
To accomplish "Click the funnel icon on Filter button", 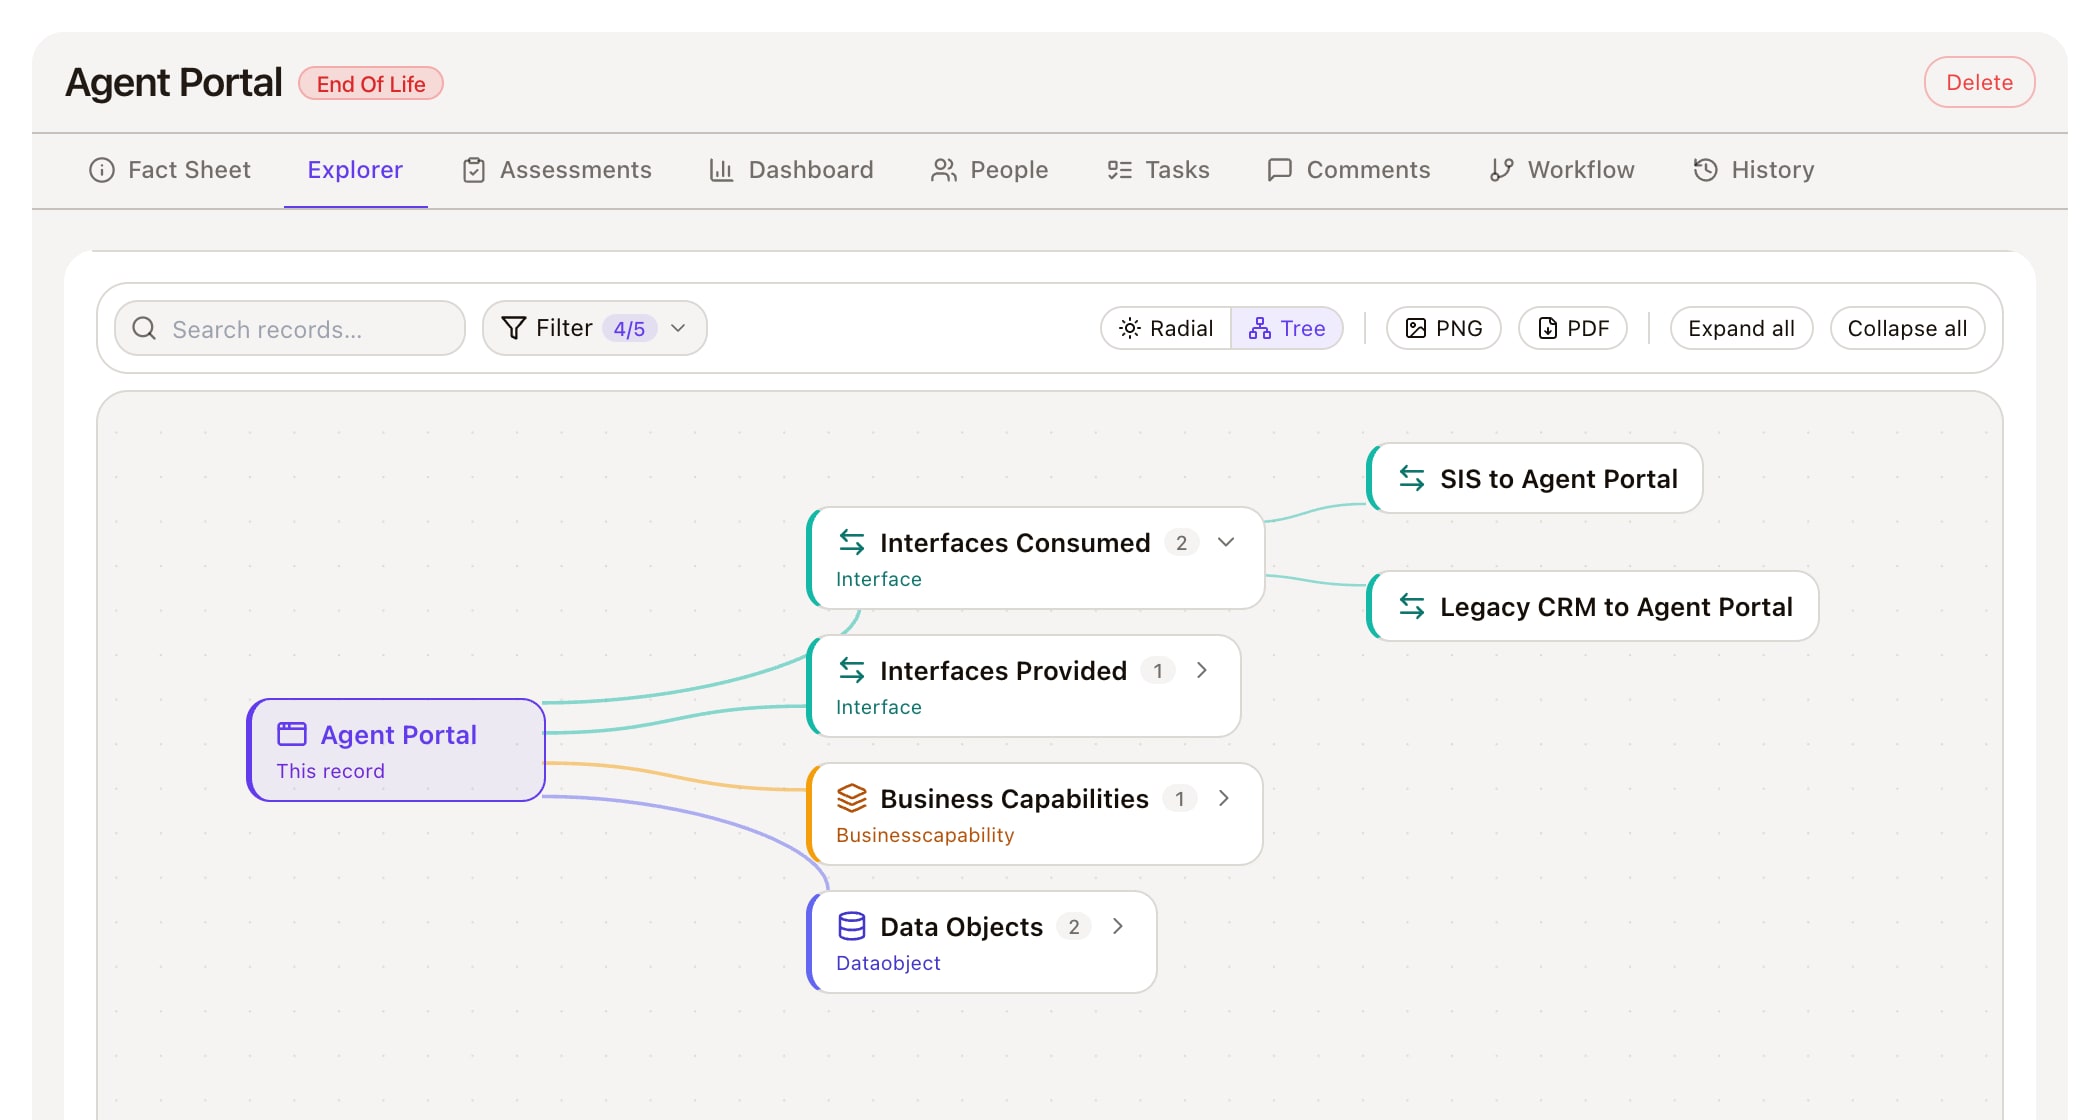I will click(513, 328).
